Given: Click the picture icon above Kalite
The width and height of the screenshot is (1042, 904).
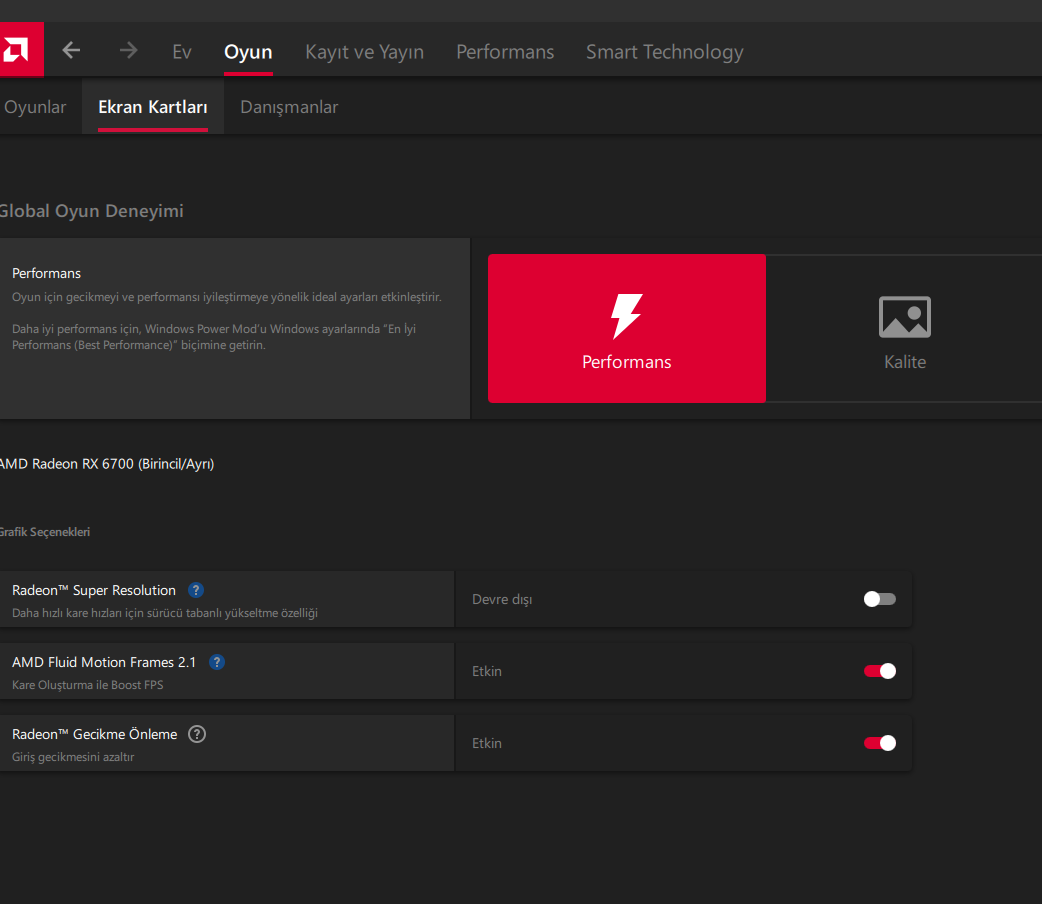Looking at the screenshot, I should click(904, 317).
